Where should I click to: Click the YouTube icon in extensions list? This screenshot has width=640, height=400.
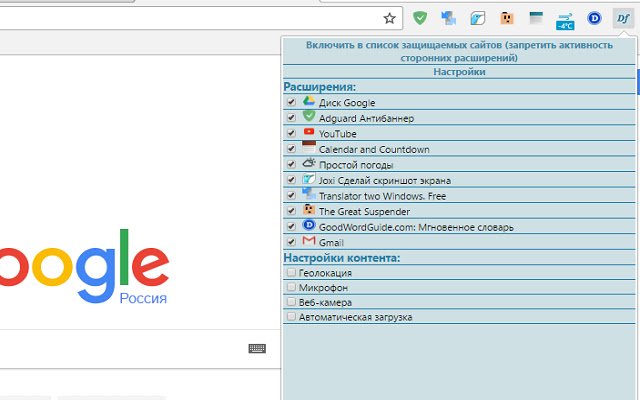tap(309, 131)
